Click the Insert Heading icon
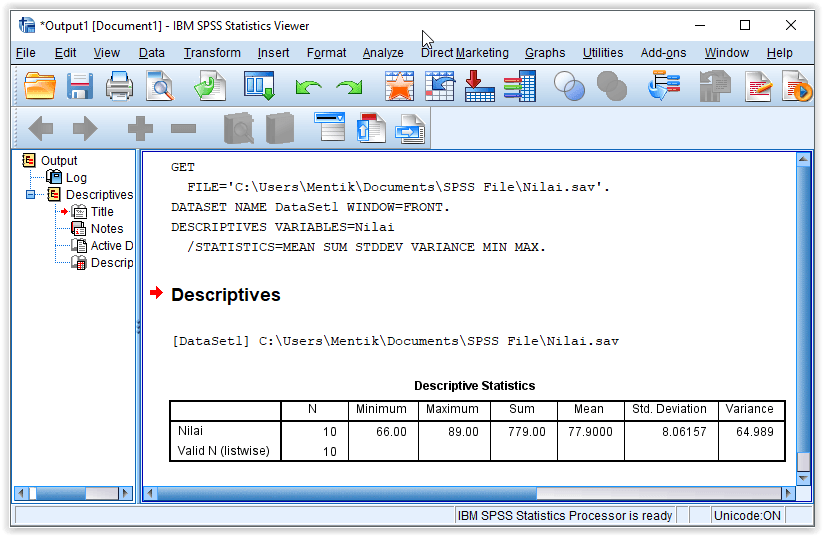823x536 pixels. pos(330,127)
